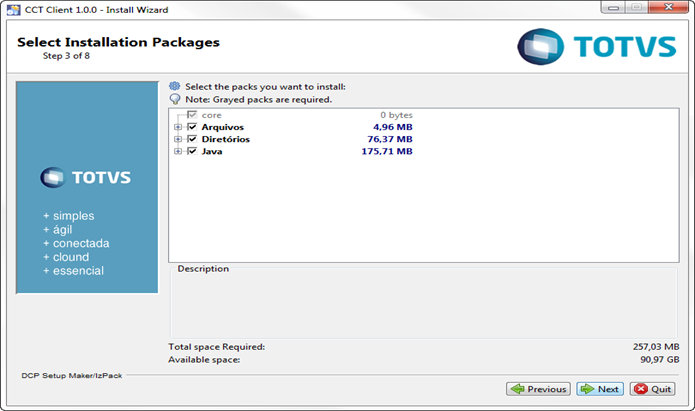Viewport: 695px width, 411px height.
Task: Click the TOTVS logo in the header
Action: (x=597, y=47)
